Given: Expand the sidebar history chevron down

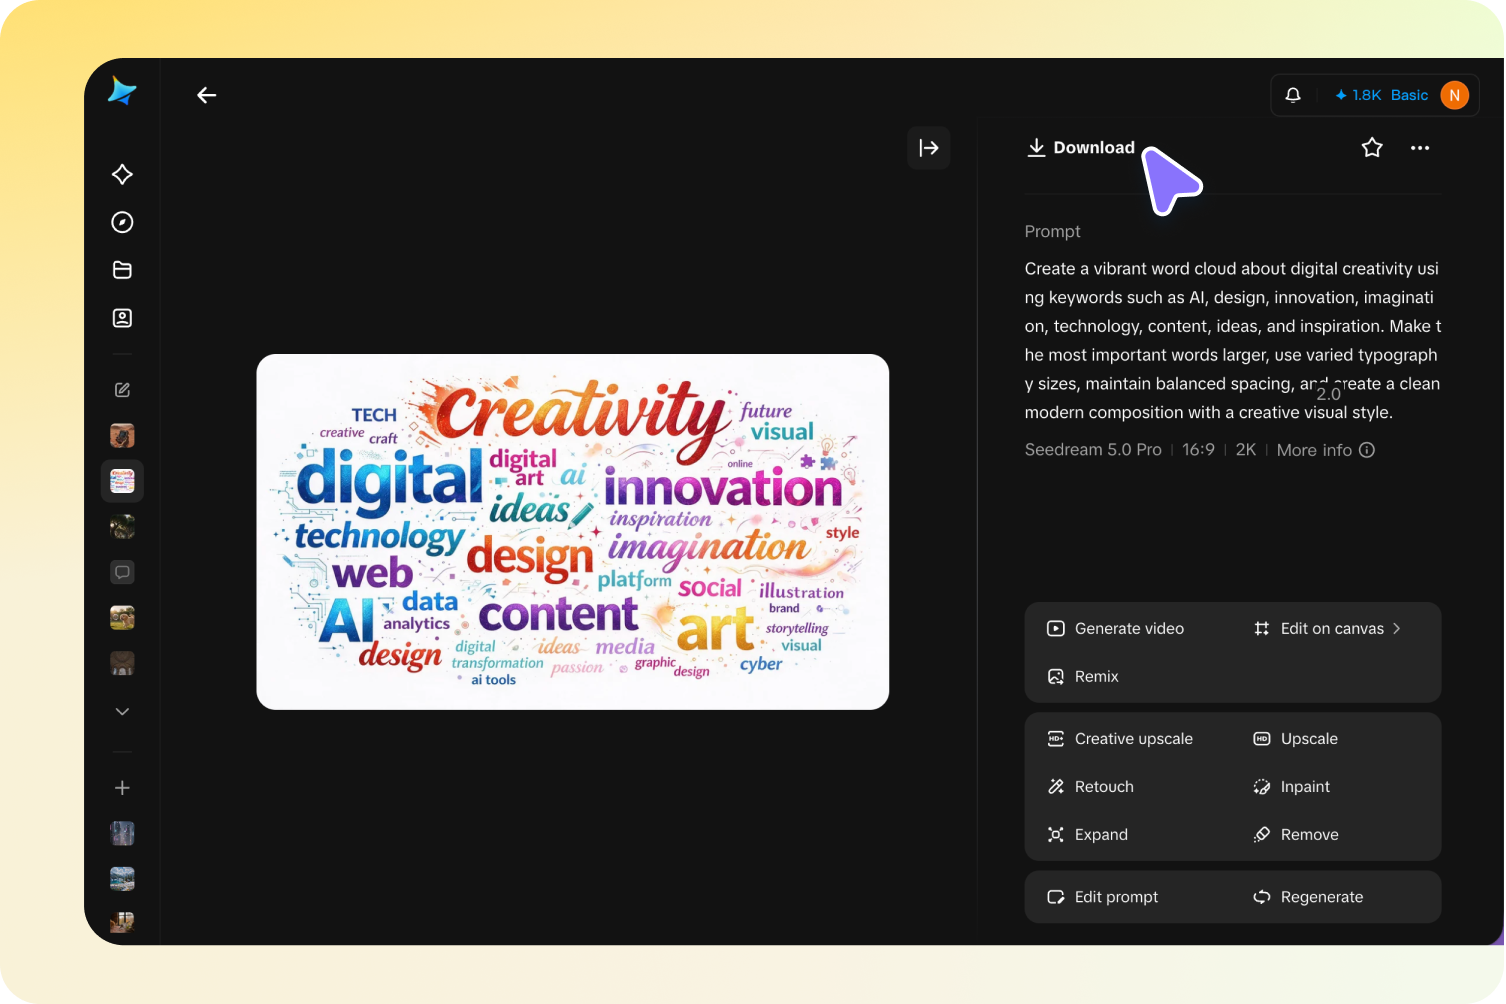Looking at the screenshot, I should pyautogui.click(x=122, y=711).
